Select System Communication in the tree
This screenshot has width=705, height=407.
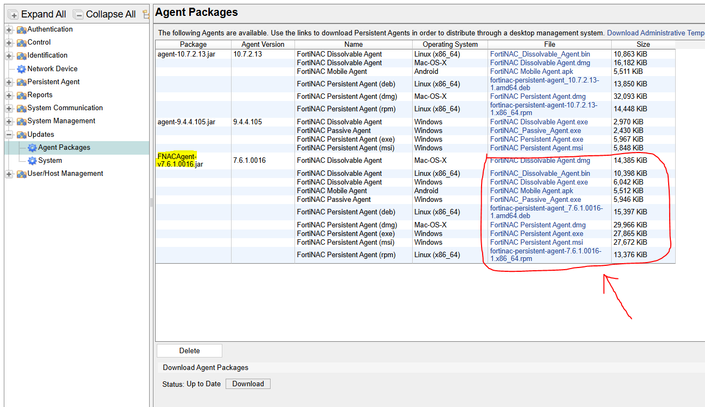coord(64,108)
